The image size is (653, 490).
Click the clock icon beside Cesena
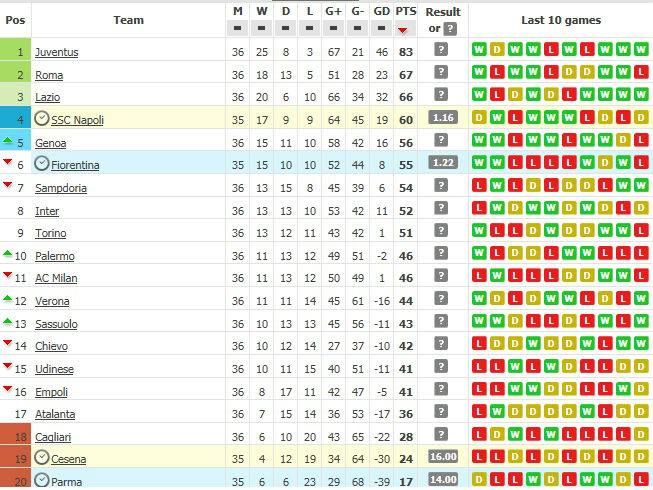[x=42, y=458]
